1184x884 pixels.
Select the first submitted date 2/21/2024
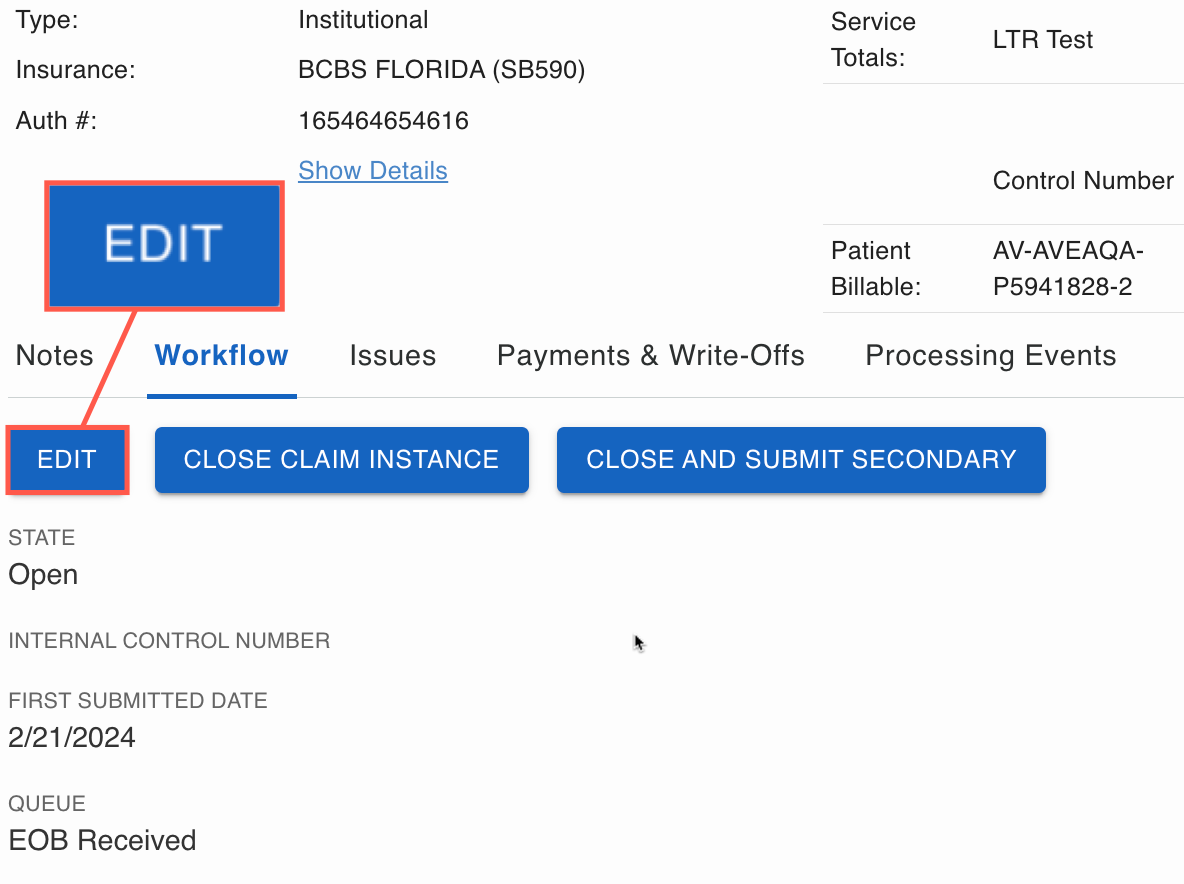click(x=72, y=739)
